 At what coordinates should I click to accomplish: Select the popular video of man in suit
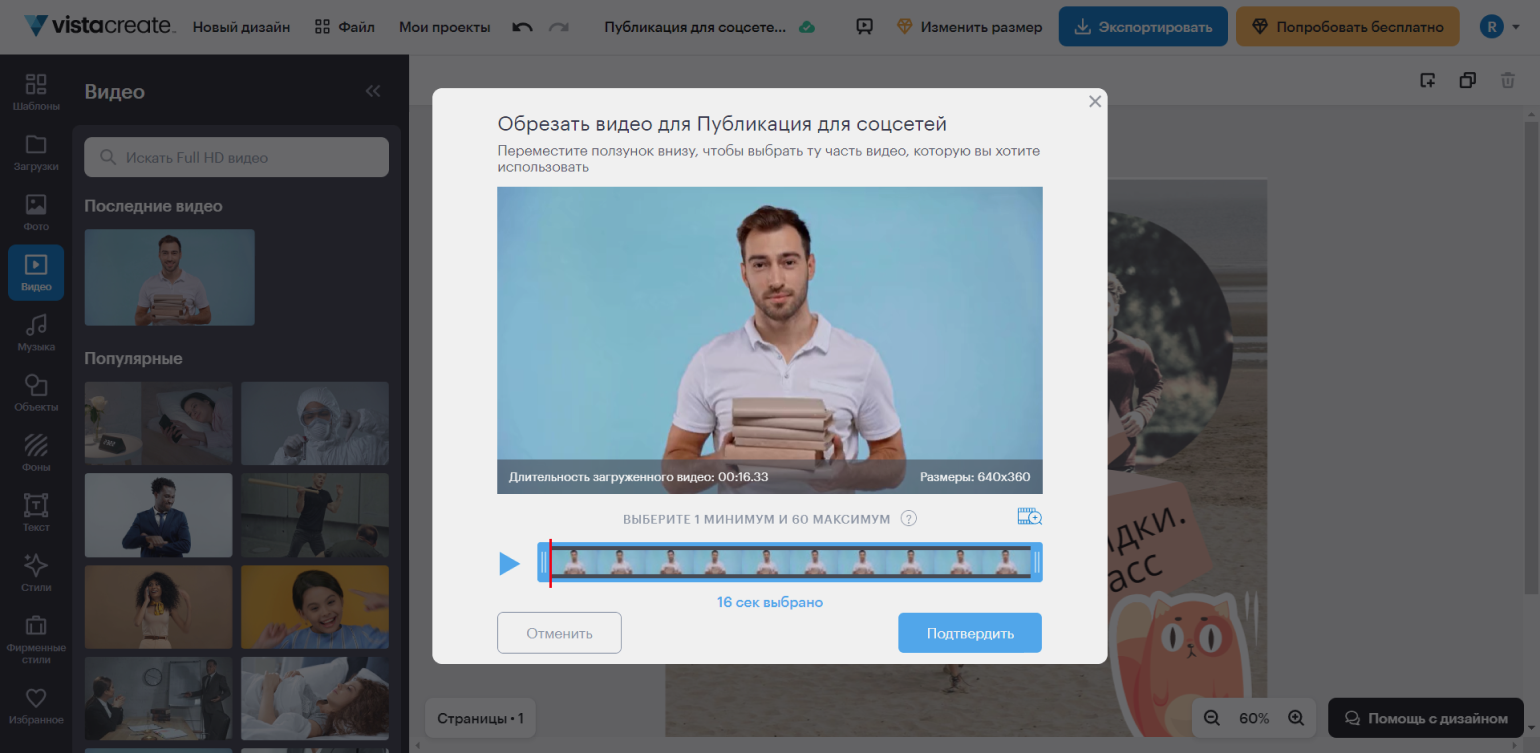(x=158, y=515)
